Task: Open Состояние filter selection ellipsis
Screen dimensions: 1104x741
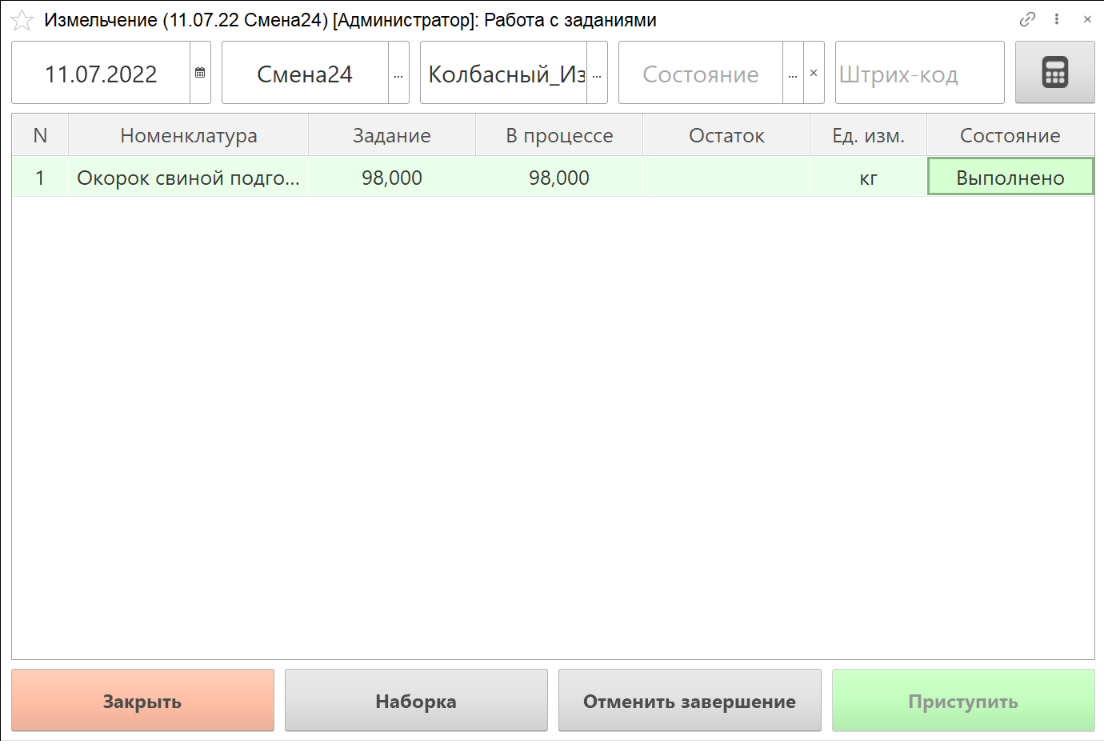Action: (x=793, y=73)
